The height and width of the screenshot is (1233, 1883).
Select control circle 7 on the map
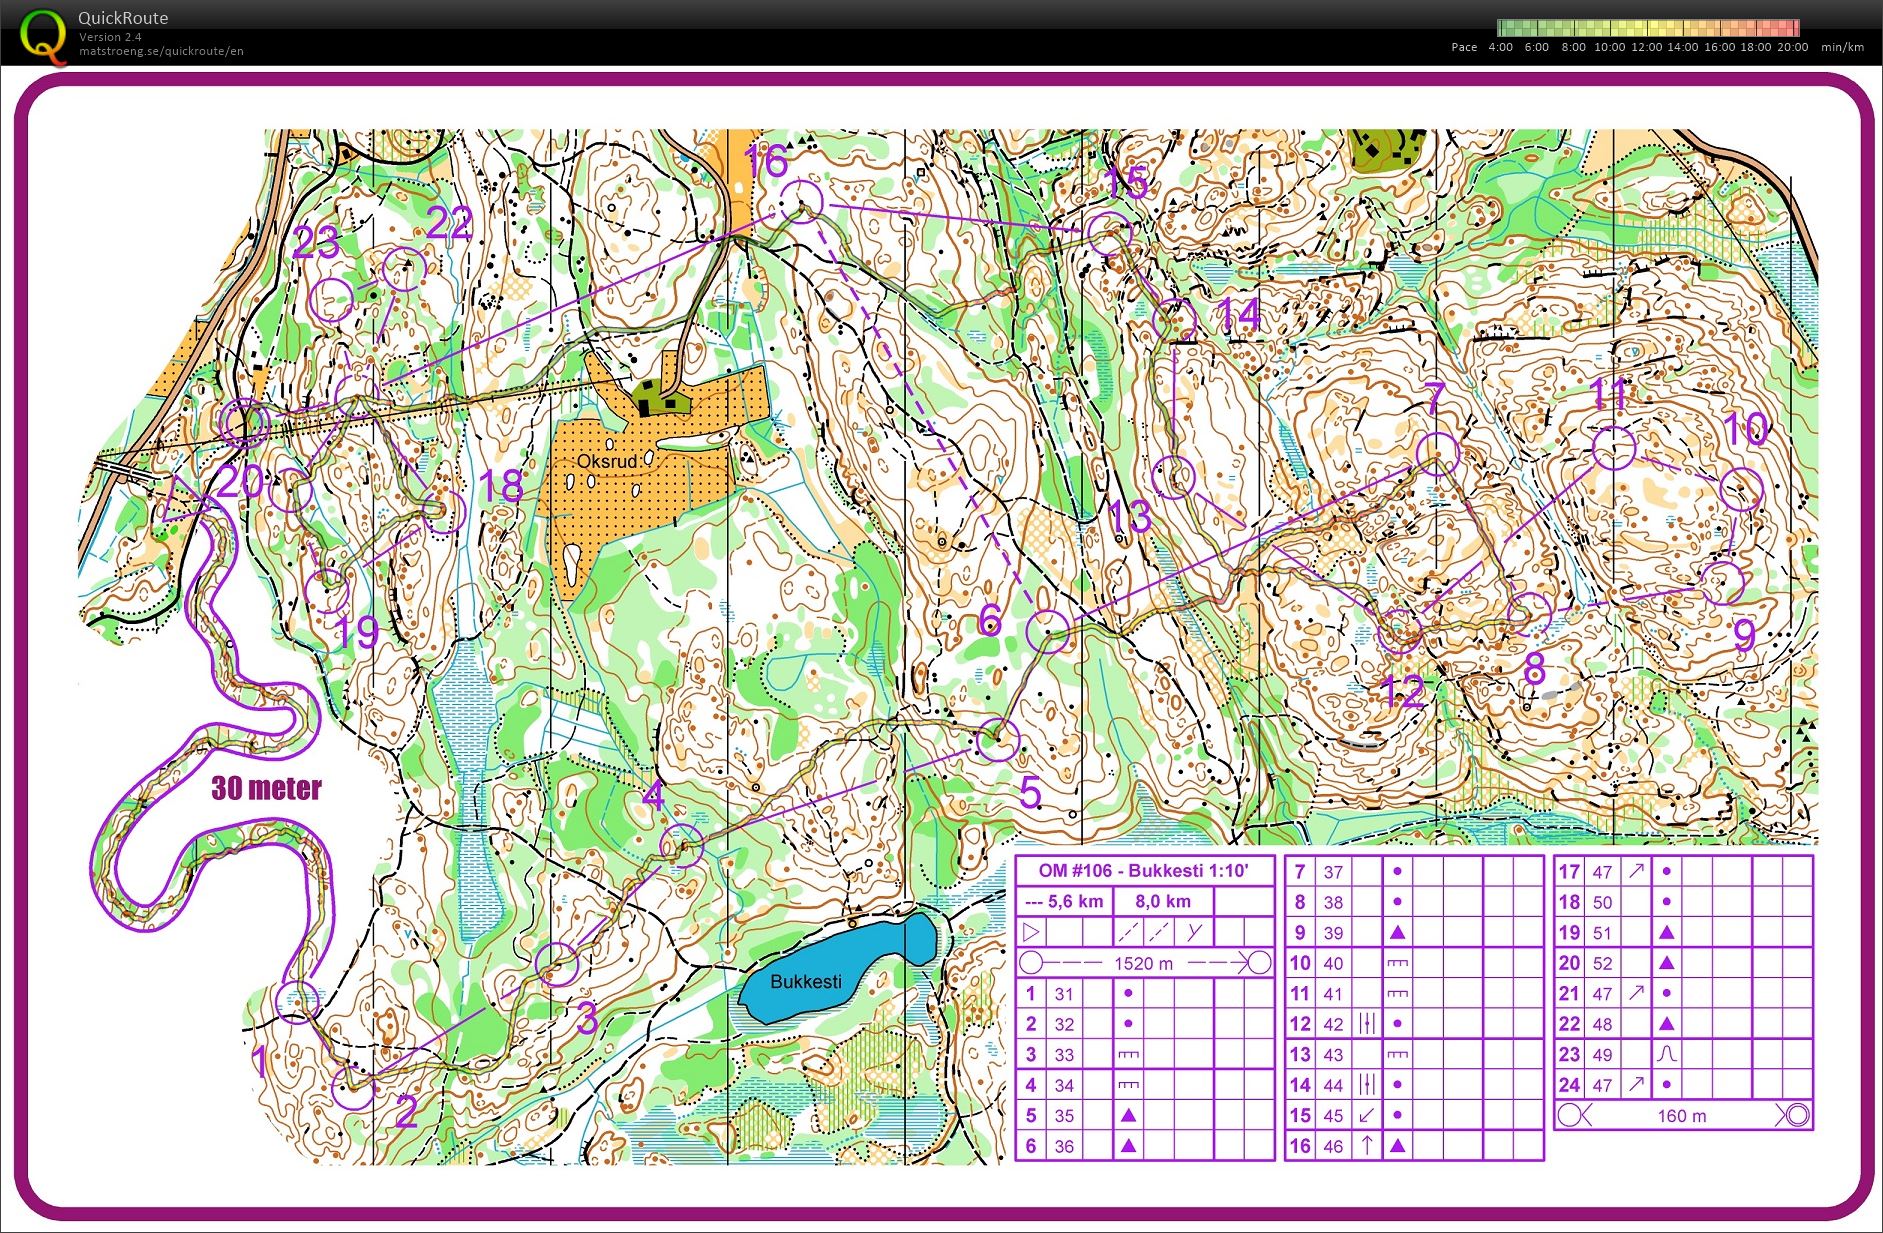pyautogui.click(x=1437, y=453)
